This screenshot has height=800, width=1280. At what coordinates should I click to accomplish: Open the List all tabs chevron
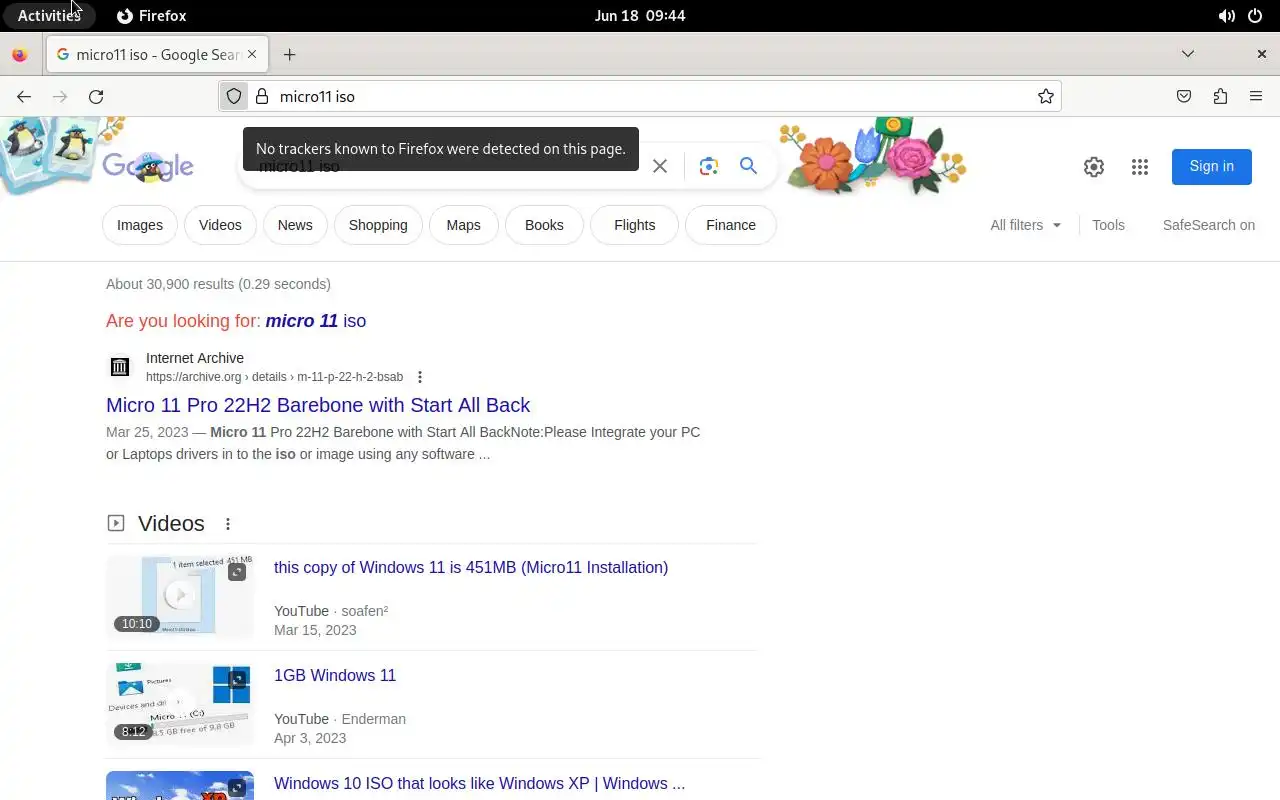pos(1188,54)
